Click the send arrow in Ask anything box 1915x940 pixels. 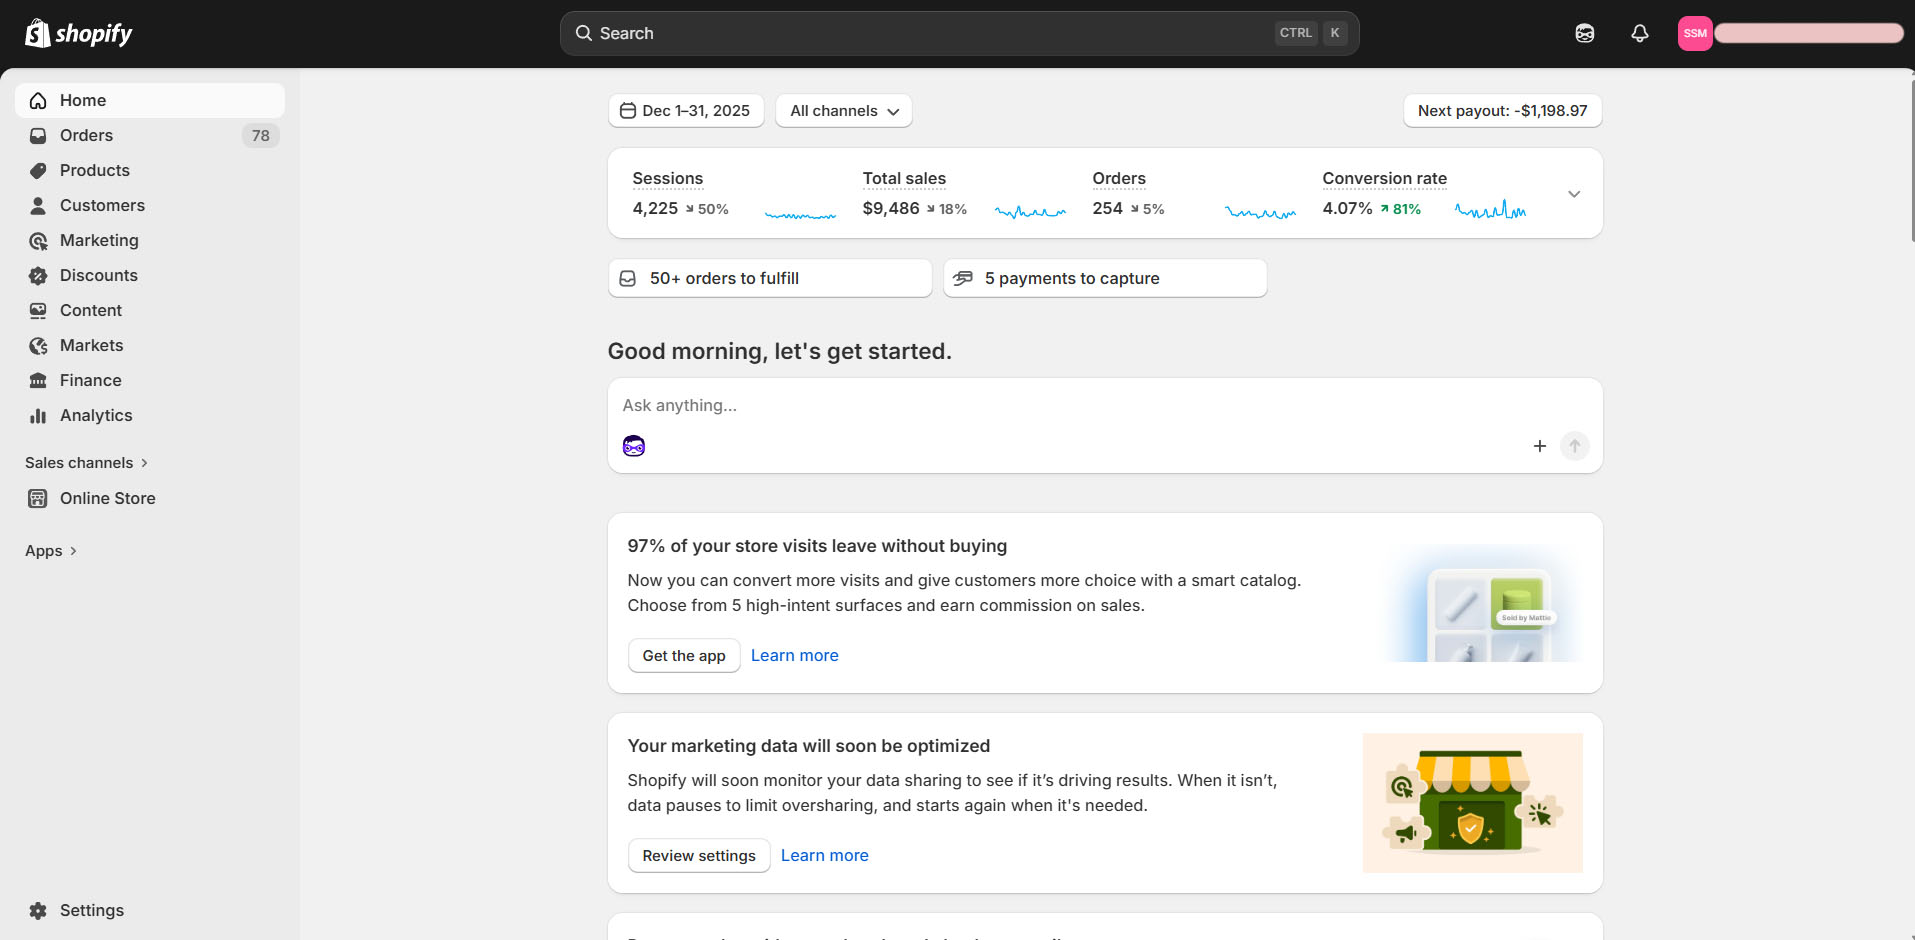coord(1574,446)
